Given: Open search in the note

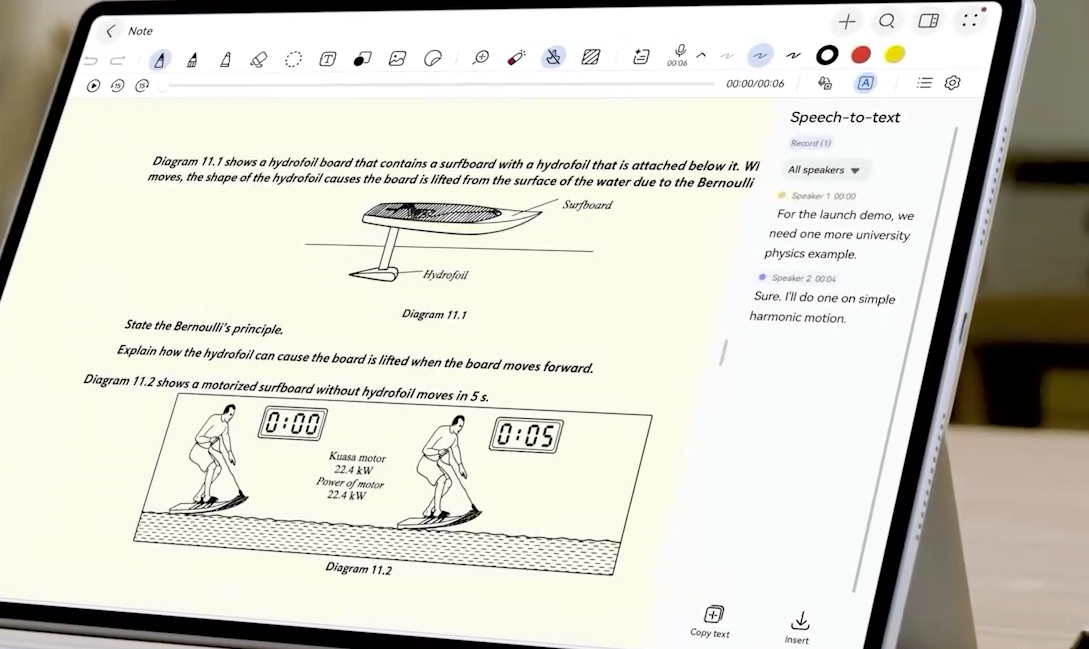Looking at the screenshot, I should pyautogui.click(x=887, y=21).
